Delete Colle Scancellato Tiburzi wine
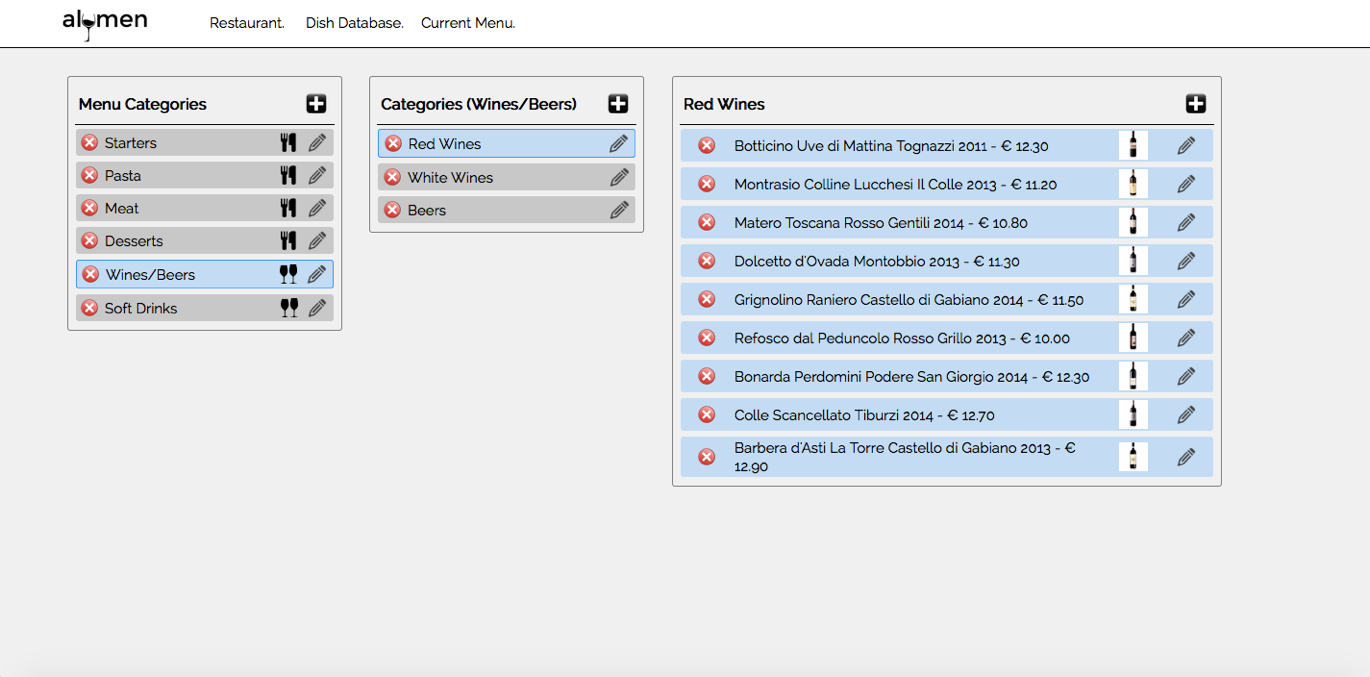The width and height of the screenshot is (1370, 677). tap(706, 415)
